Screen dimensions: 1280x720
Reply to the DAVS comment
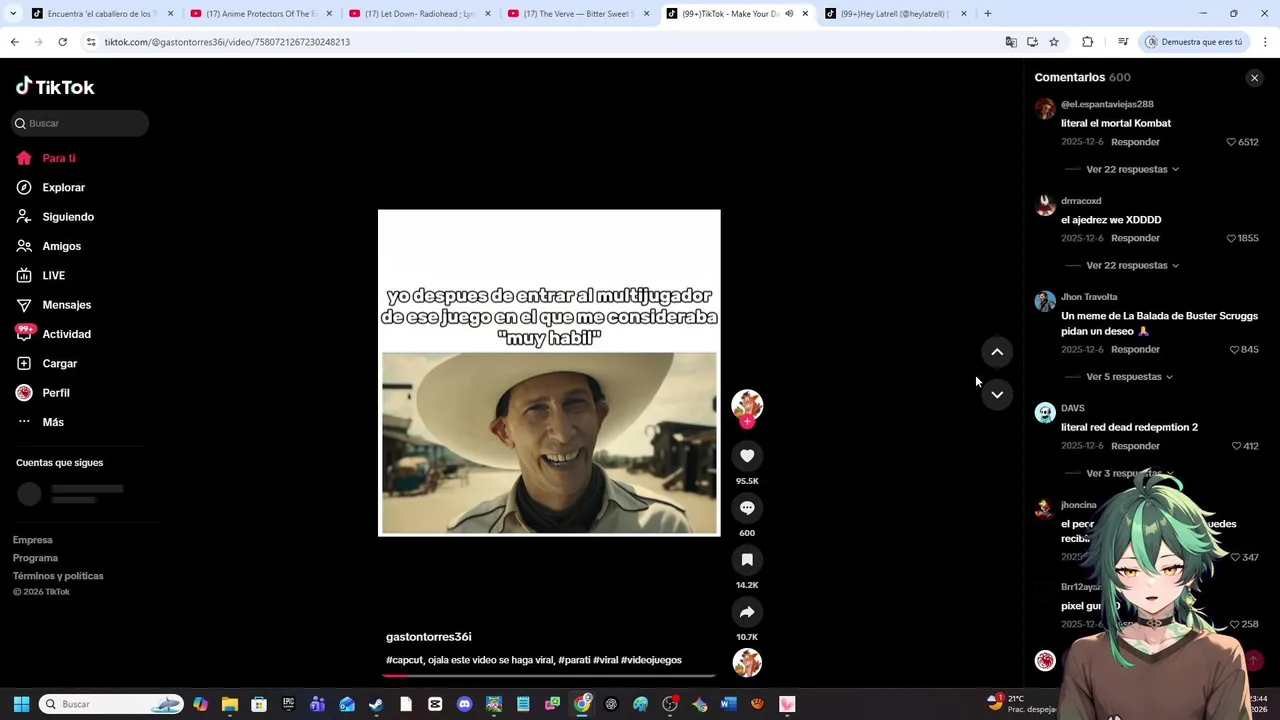point(1135,446)
